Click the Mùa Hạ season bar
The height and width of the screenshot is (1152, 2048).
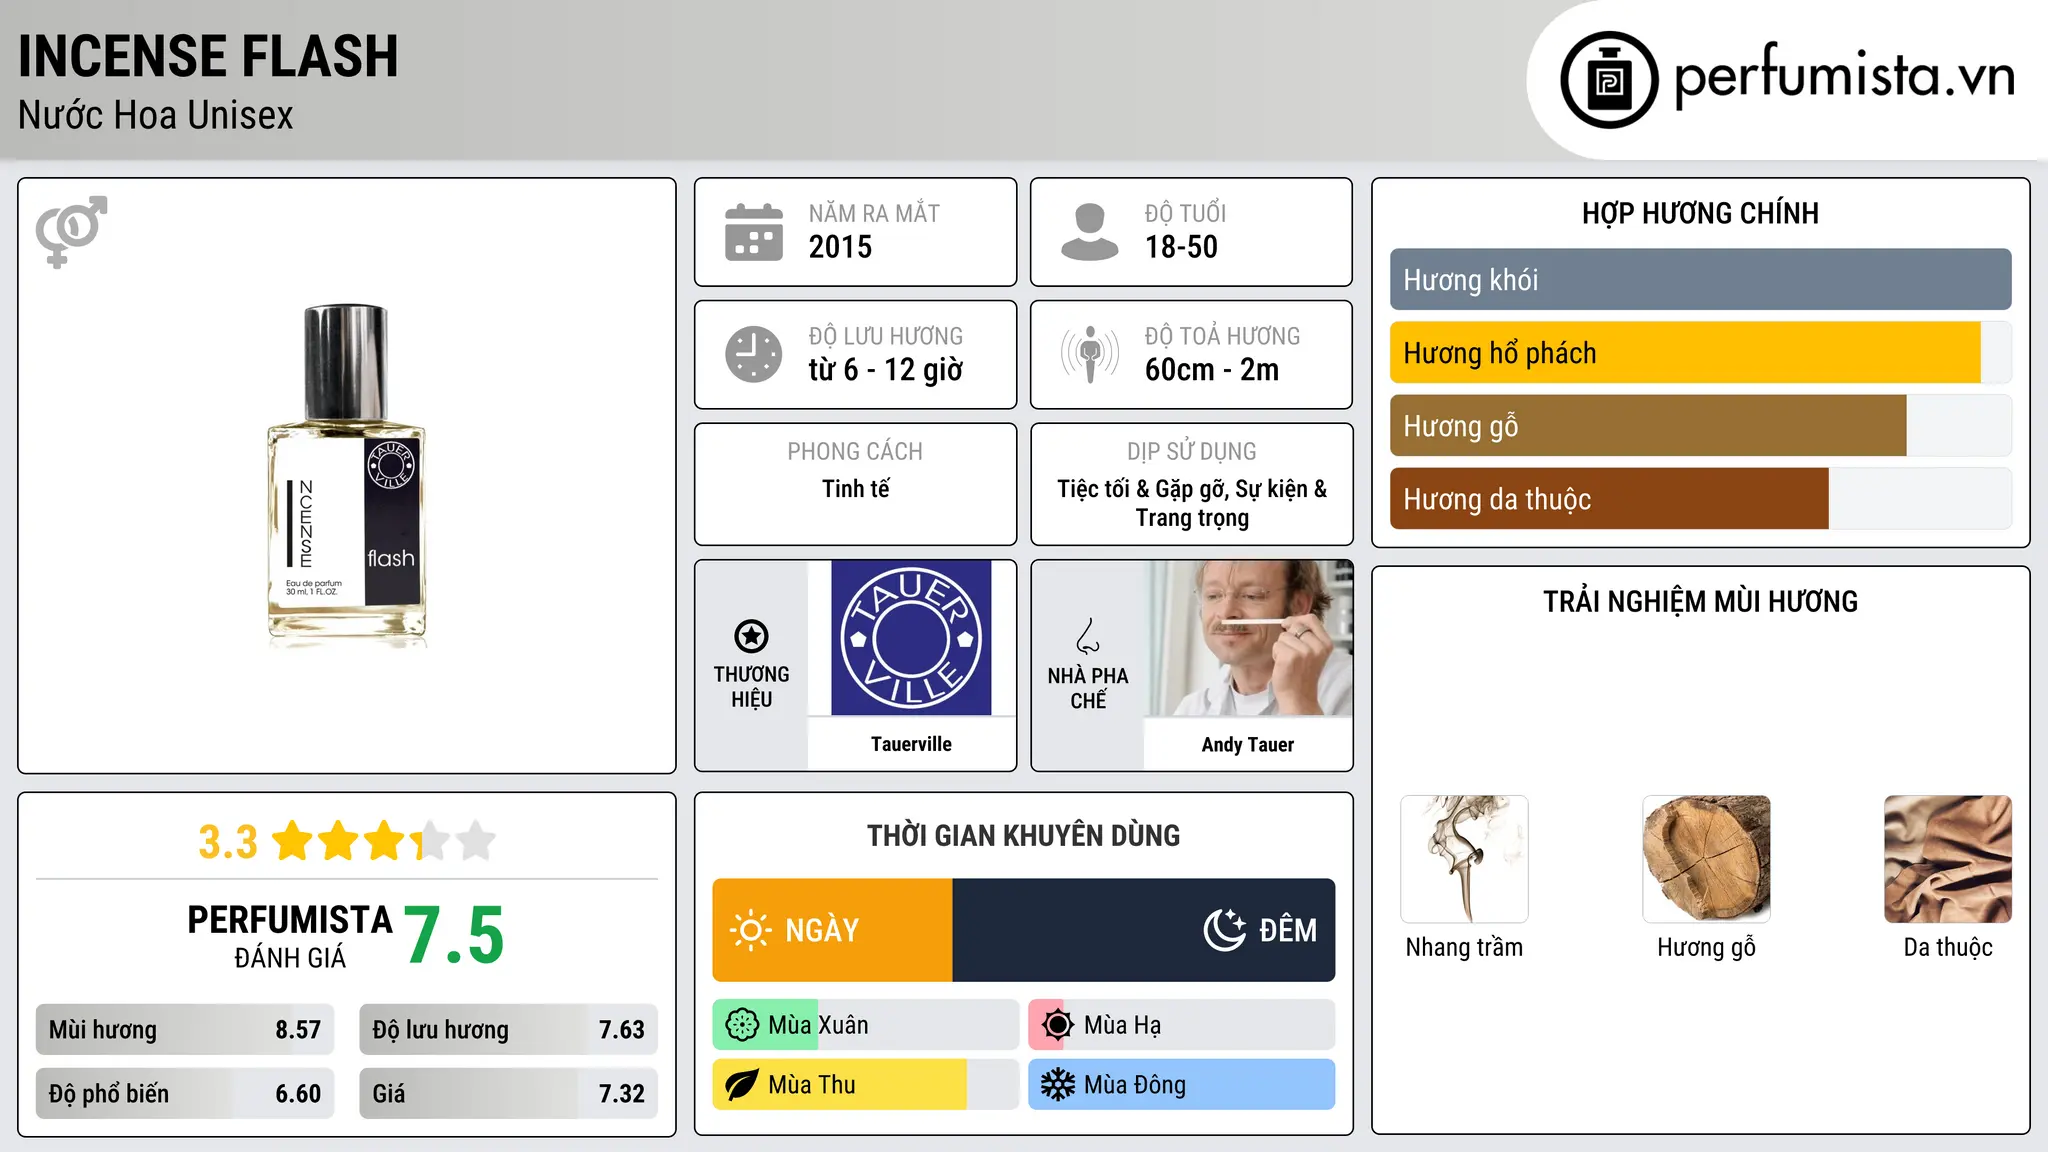(1182, 1025)
